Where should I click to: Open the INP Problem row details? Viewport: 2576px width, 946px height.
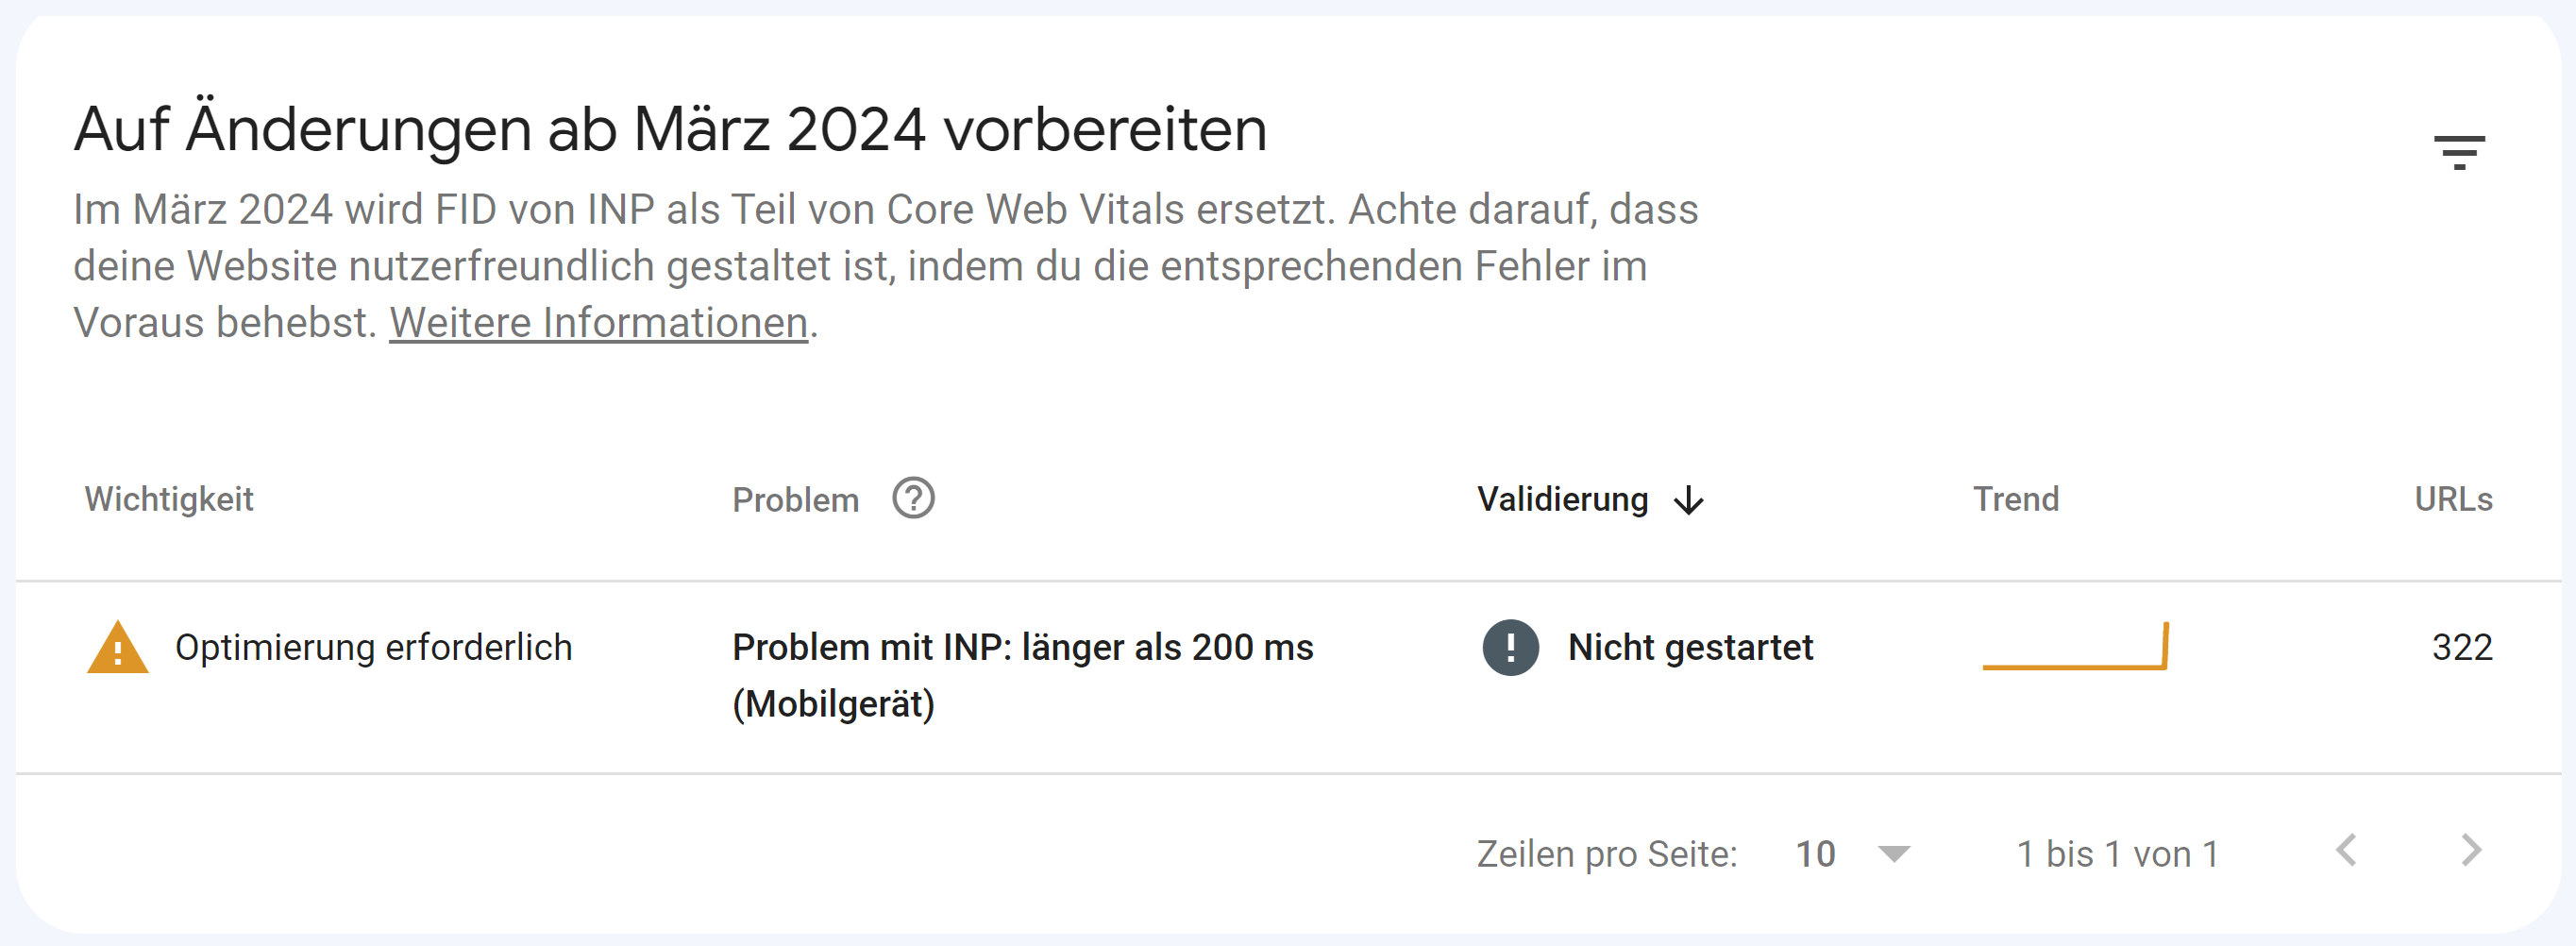coord(1022,647)
